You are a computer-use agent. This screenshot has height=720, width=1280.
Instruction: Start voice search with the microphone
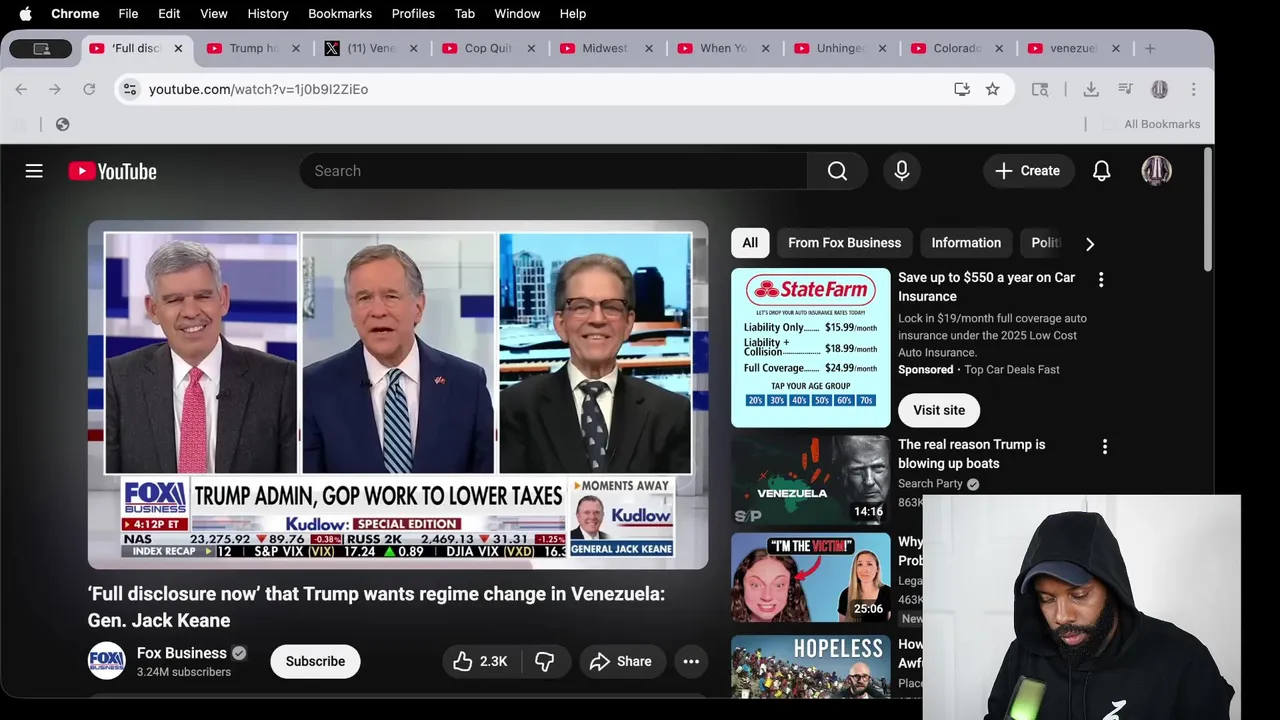[x=901, y=171]
